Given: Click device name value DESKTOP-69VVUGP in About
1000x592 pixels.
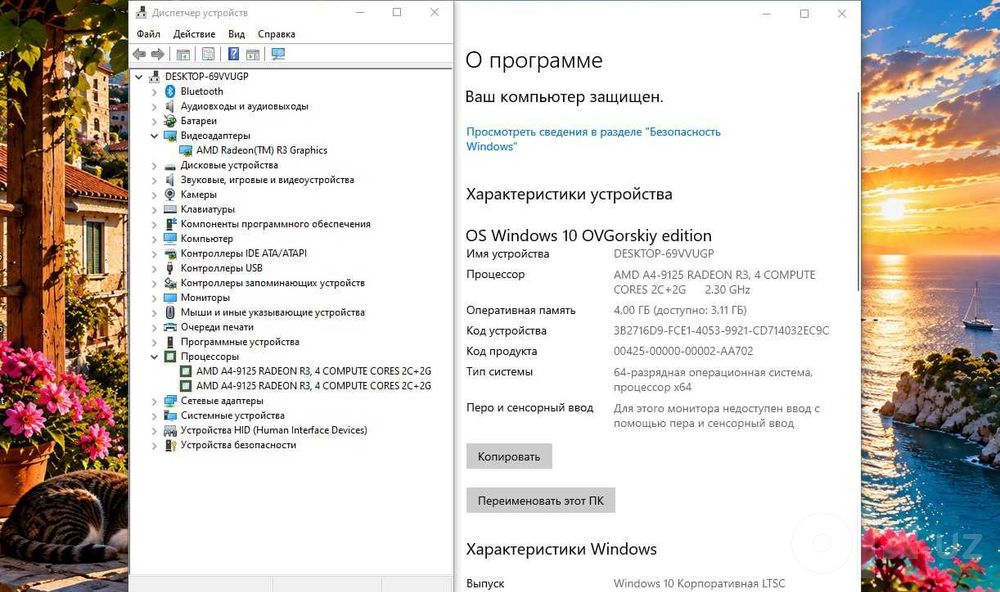Looking at the screenshot, I should 664,253.
